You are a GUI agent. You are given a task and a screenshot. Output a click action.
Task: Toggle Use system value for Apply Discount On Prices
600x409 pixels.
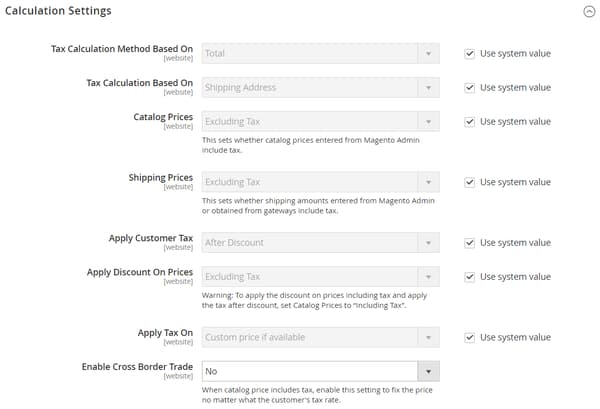pos(470,276)
